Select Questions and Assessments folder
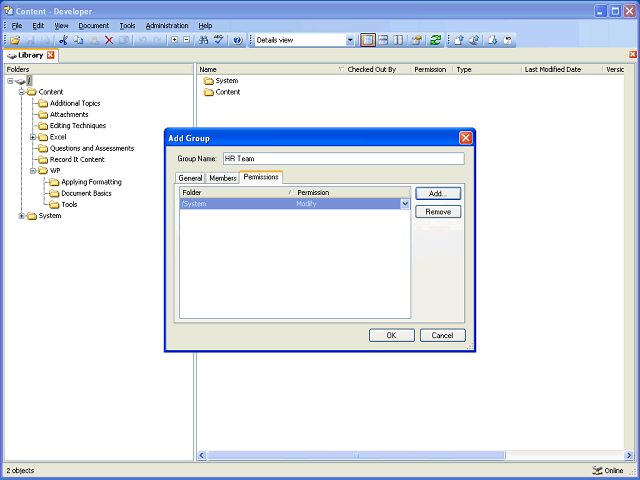This screenshot has width=640, height=480. [x=92, y=148]
